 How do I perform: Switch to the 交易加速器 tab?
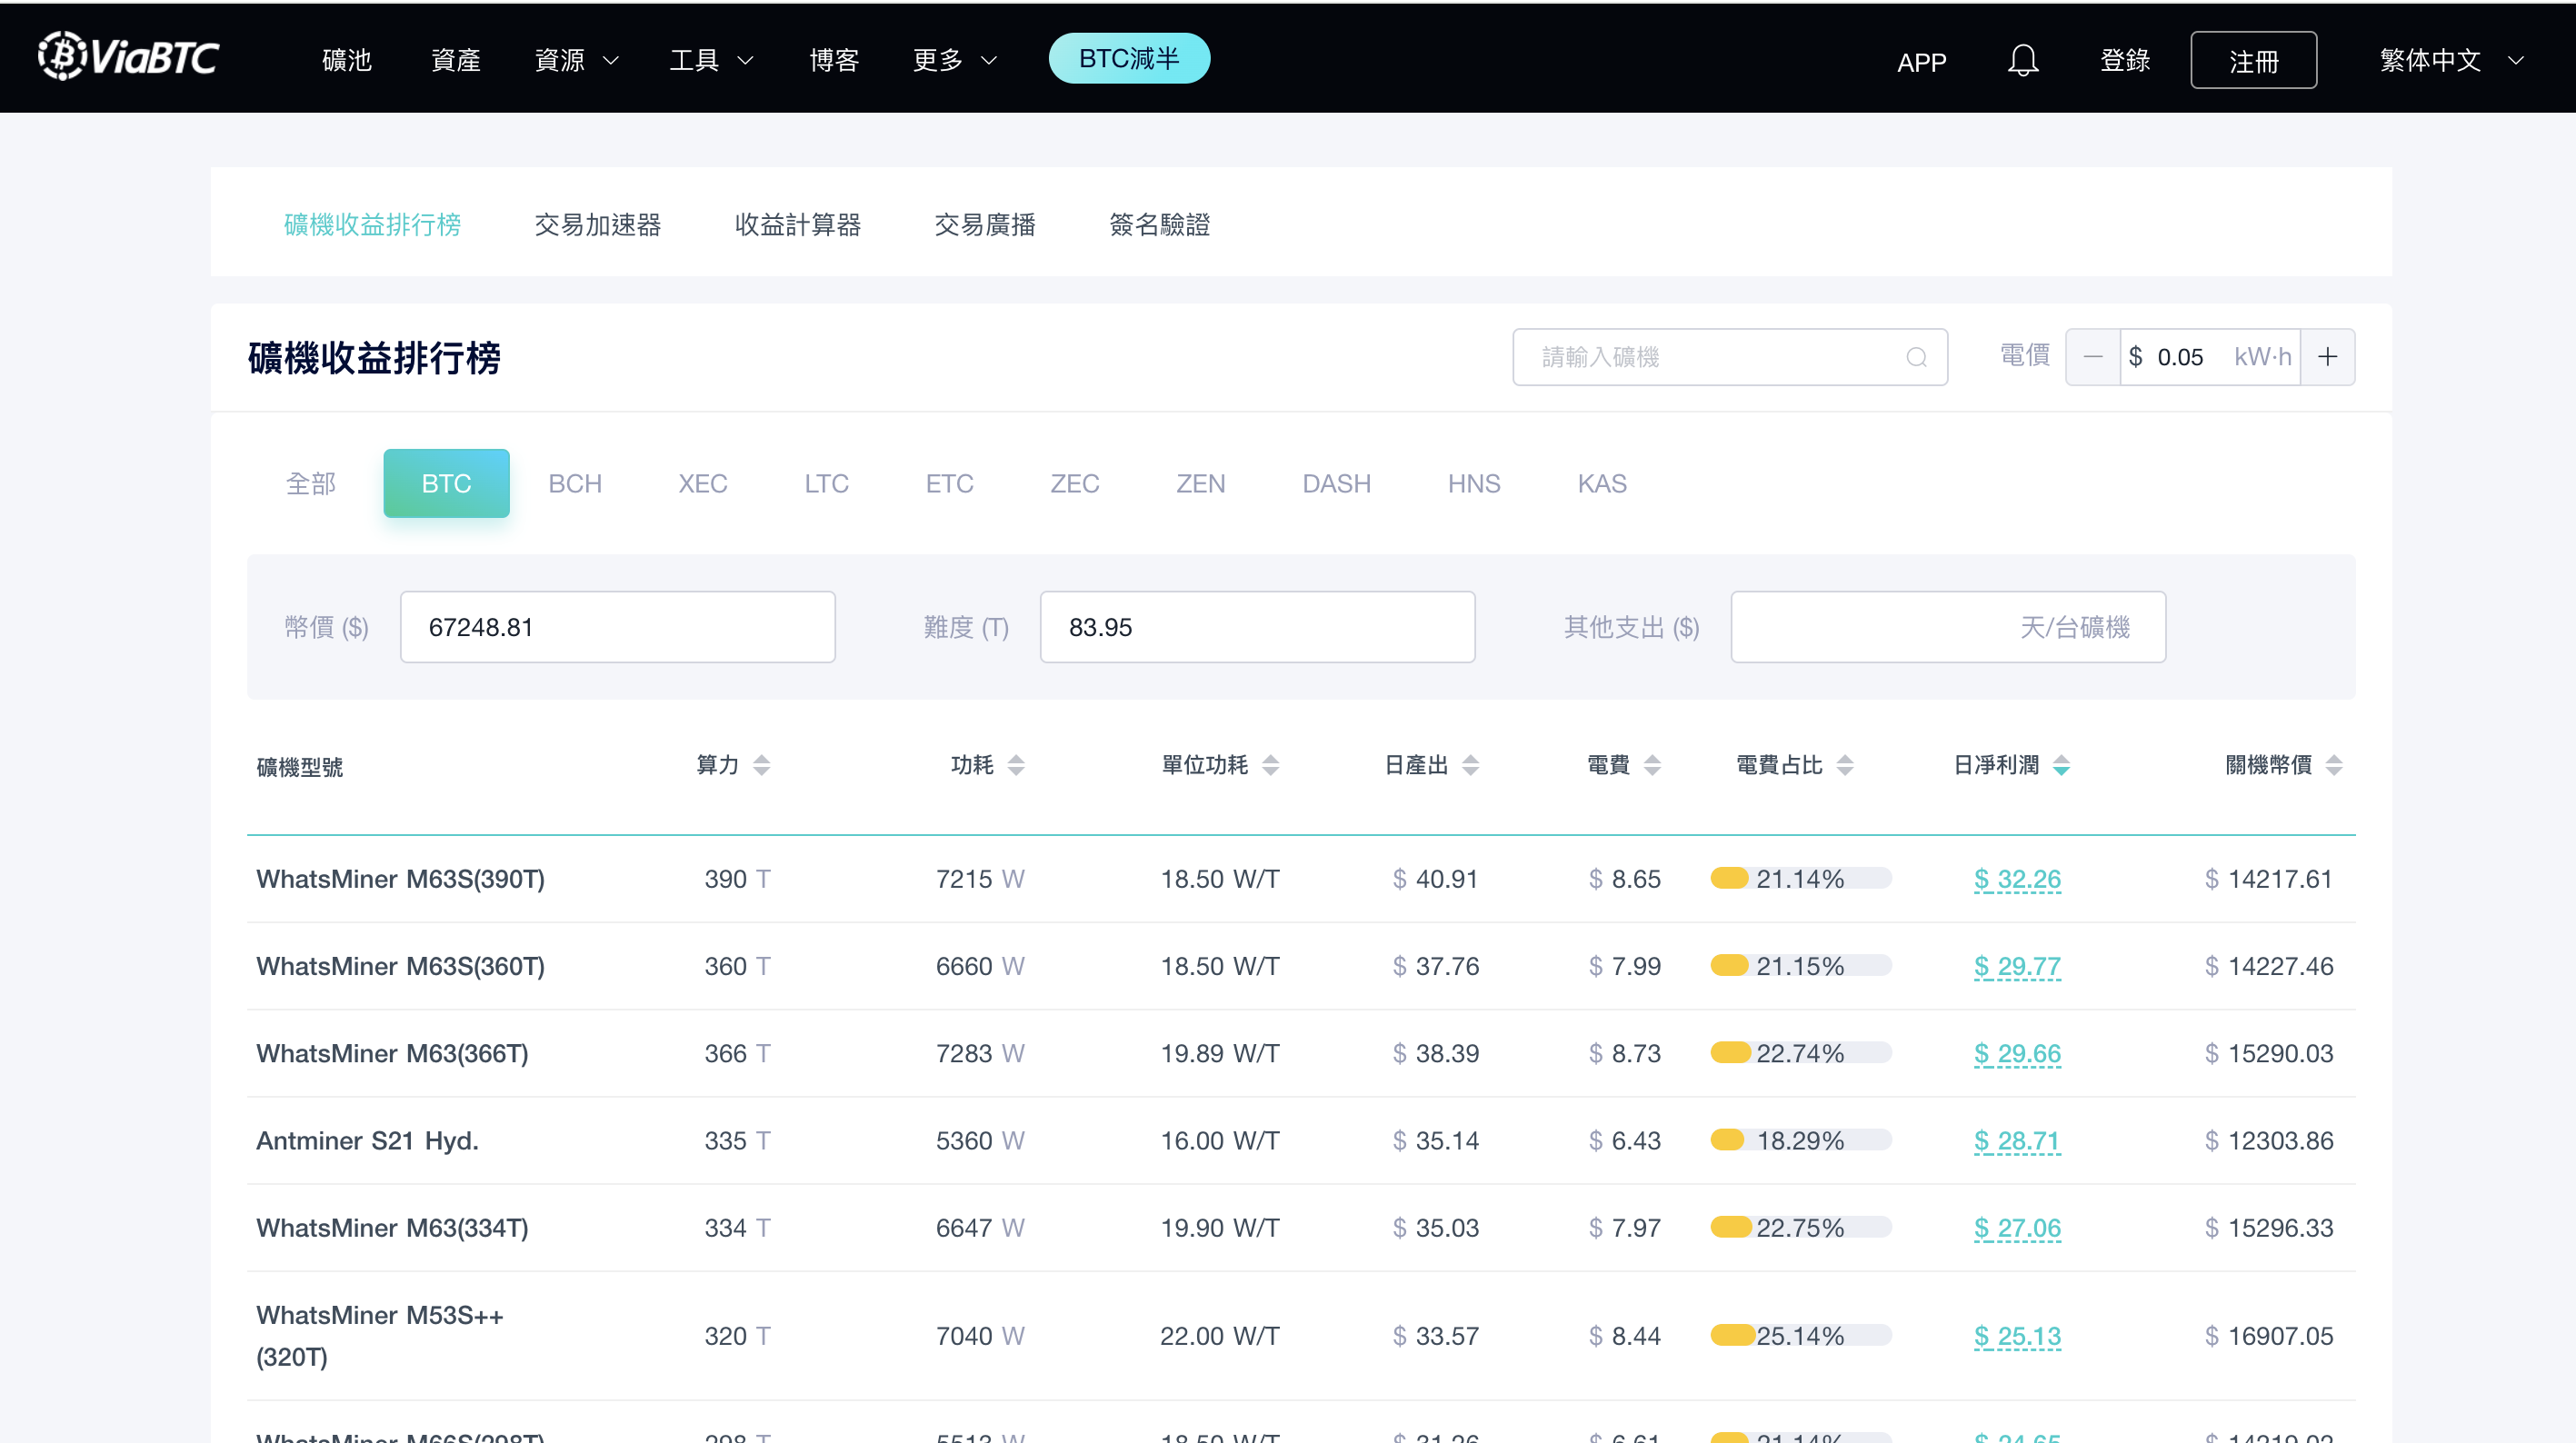[598, 224]
